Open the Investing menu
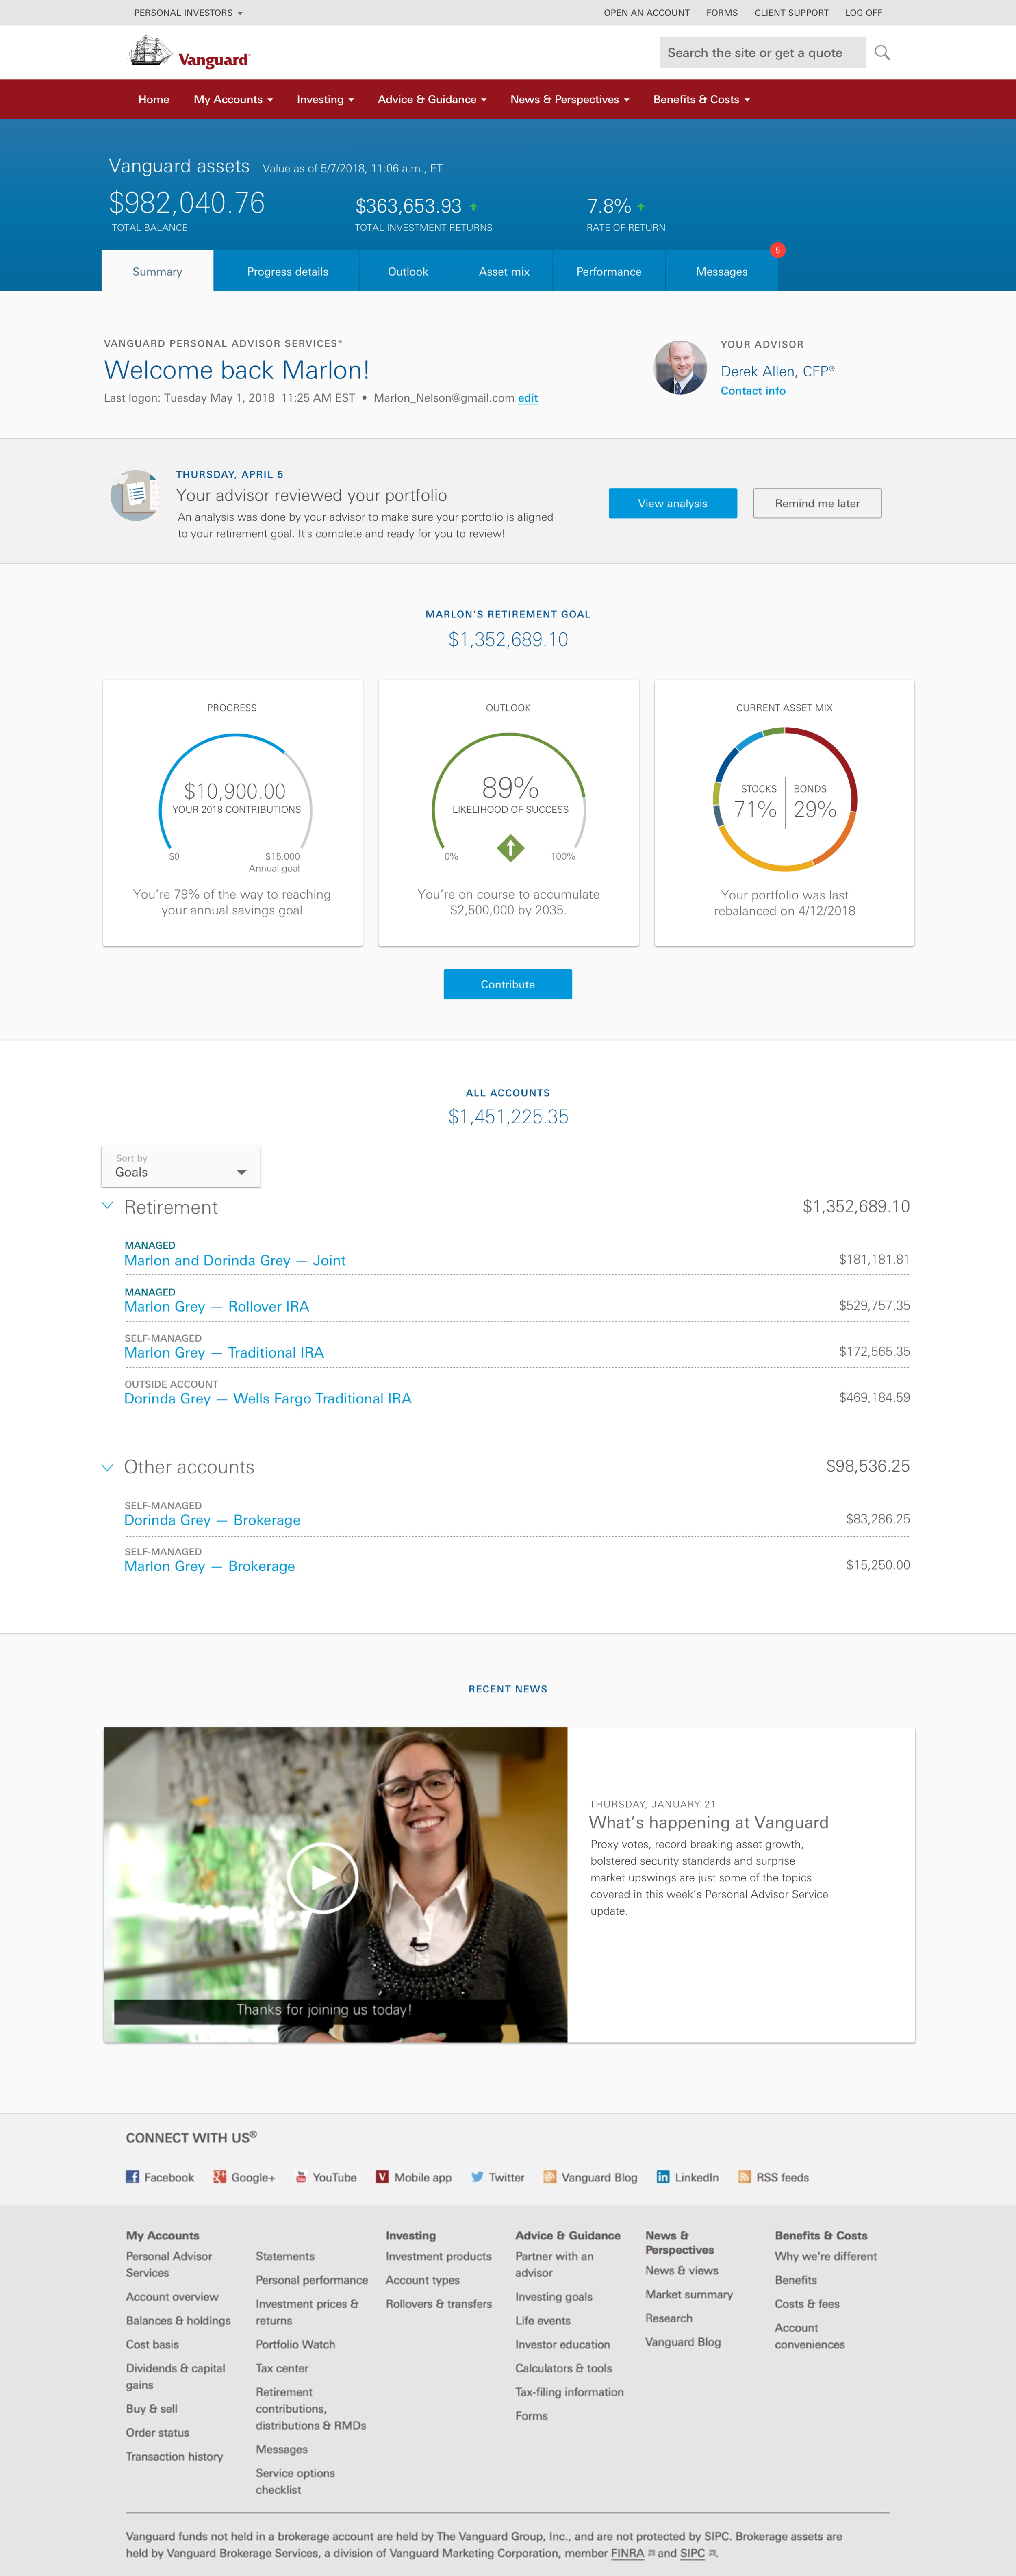Viewport: 1016px width, 2576px height. click(325, 99)
